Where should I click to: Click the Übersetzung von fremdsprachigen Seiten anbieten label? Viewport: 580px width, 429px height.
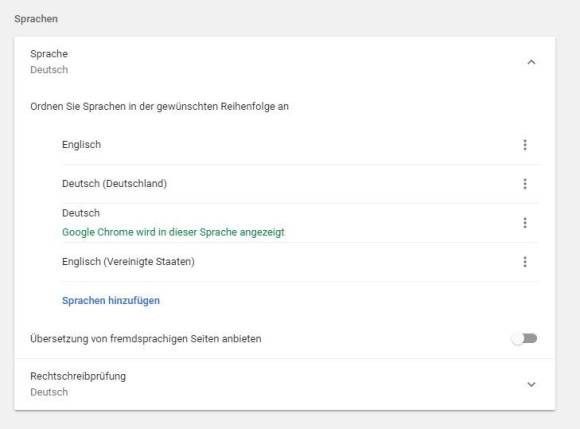(146, 339)
